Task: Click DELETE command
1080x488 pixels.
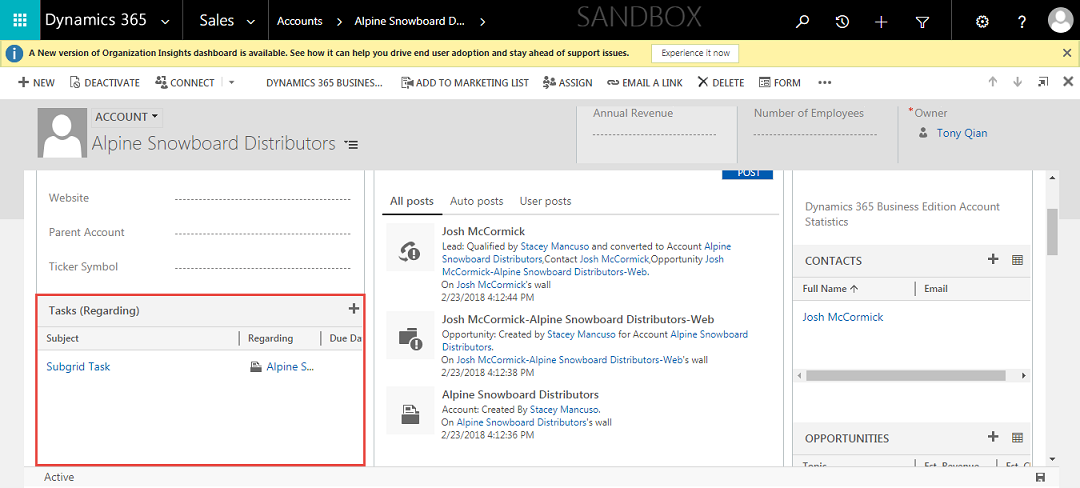Action: [720, 83]
